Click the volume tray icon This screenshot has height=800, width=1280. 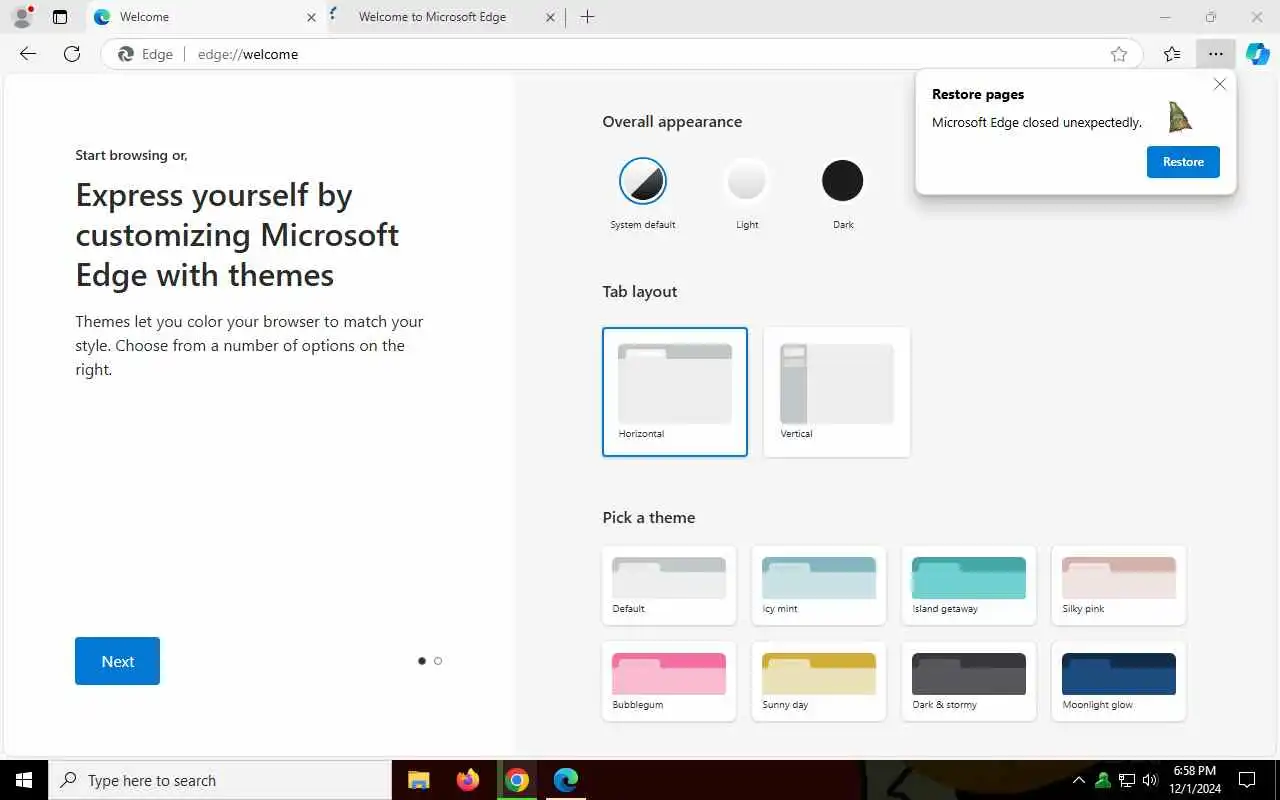[x=1150, y=780]
